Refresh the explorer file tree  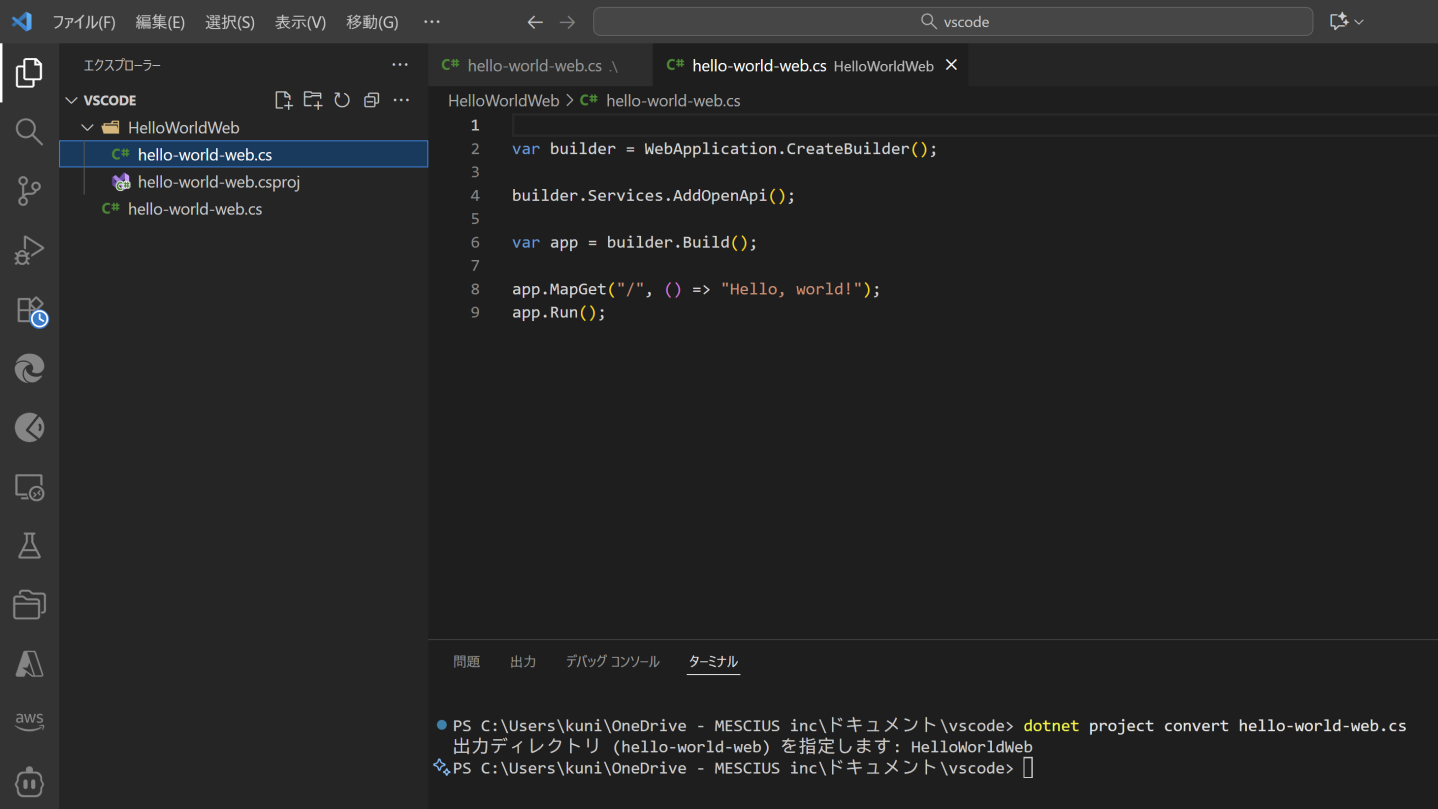click(342, 100)
